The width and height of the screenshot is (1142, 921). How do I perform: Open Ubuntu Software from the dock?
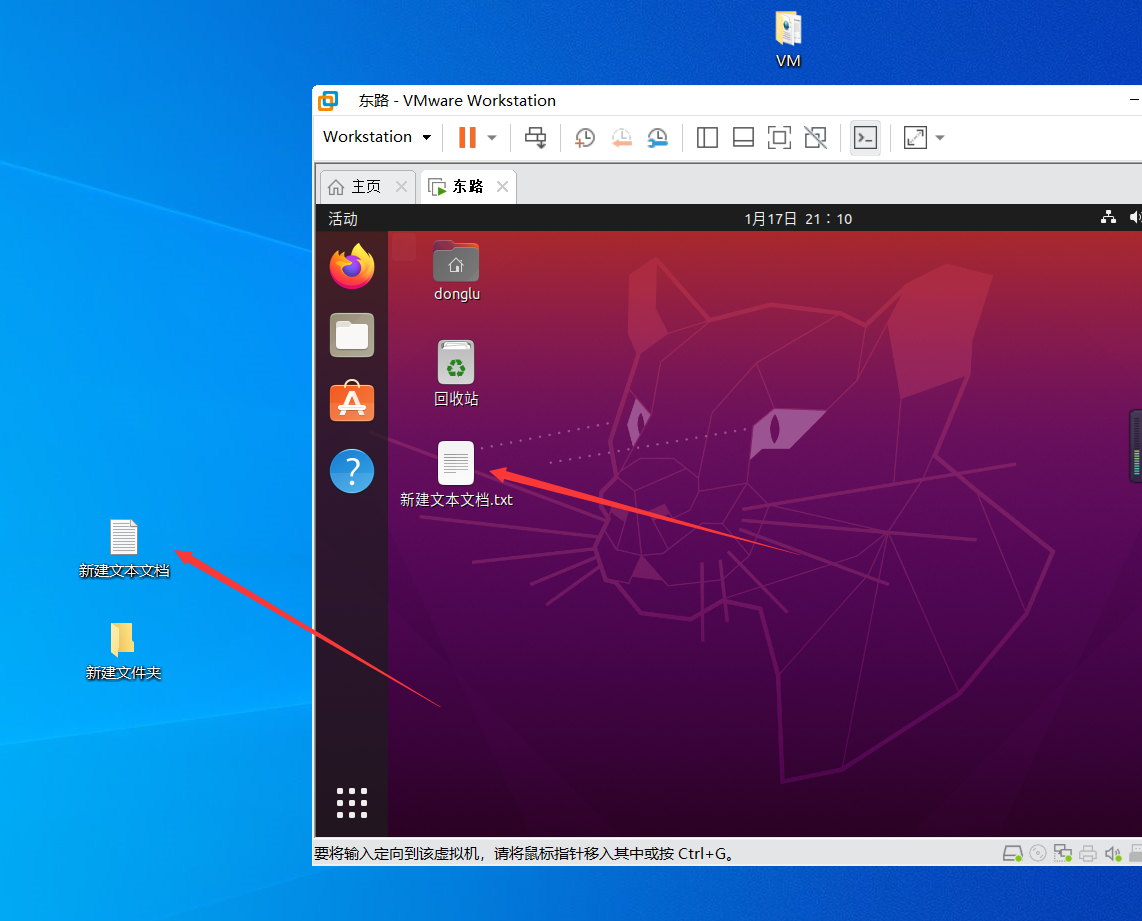tap(352, 402)
